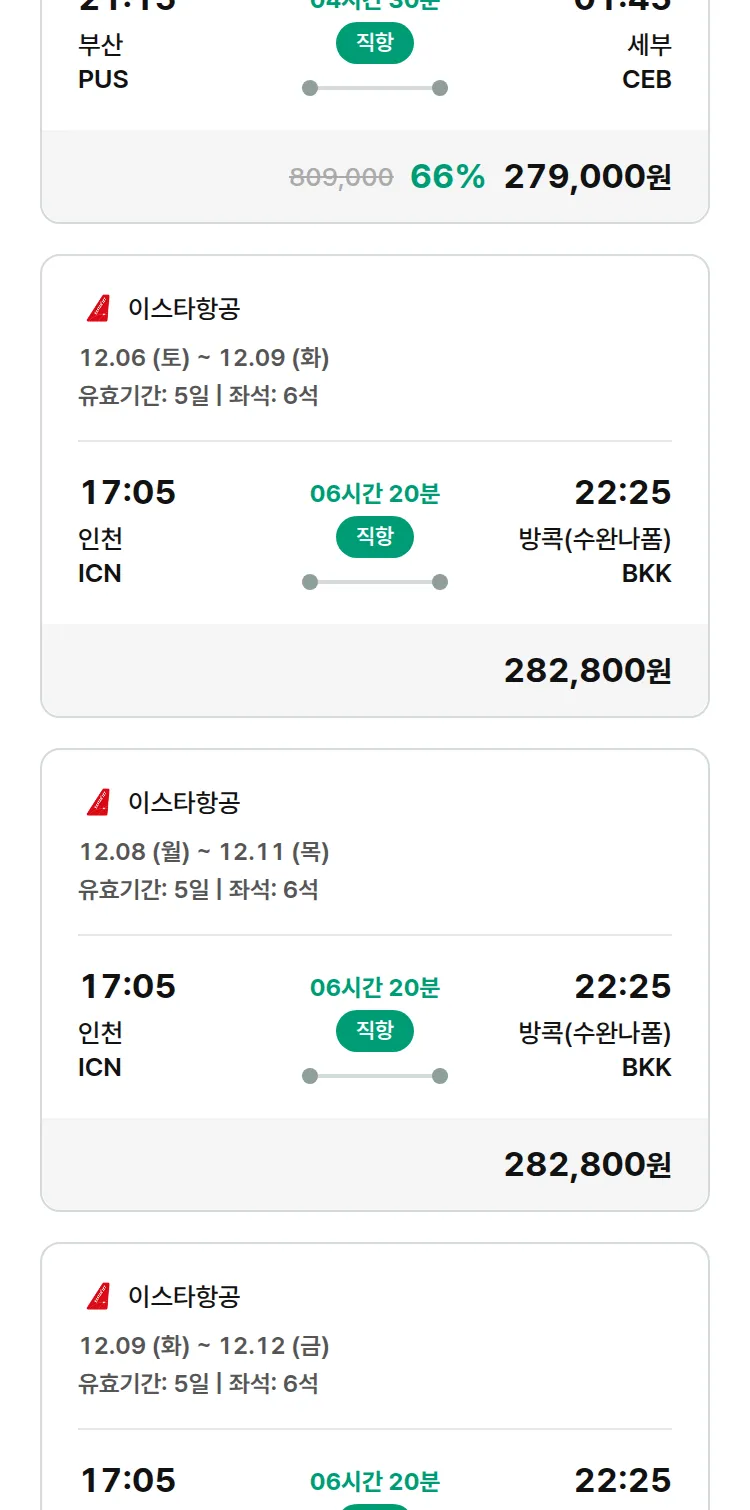Select 282,800원 fare for 12.08 flight
750x1510 pixels.
587,1165
